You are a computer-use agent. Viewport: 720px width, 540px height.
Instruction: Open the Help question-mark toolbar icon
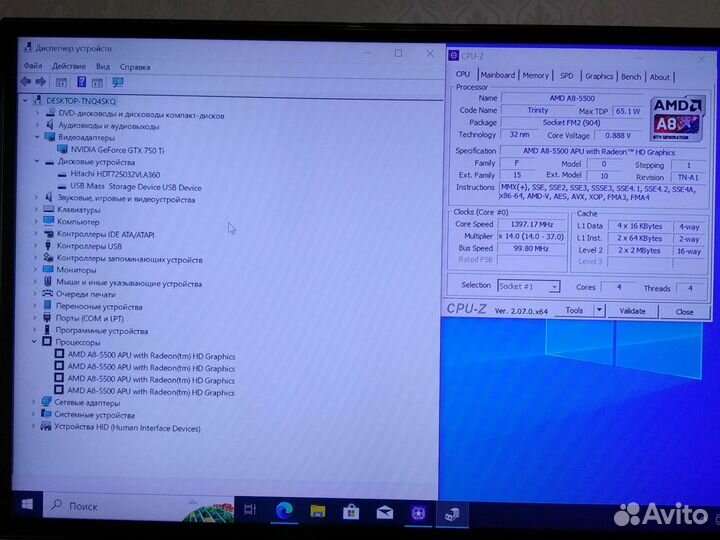pyautogui.click(x=81, y=82)
